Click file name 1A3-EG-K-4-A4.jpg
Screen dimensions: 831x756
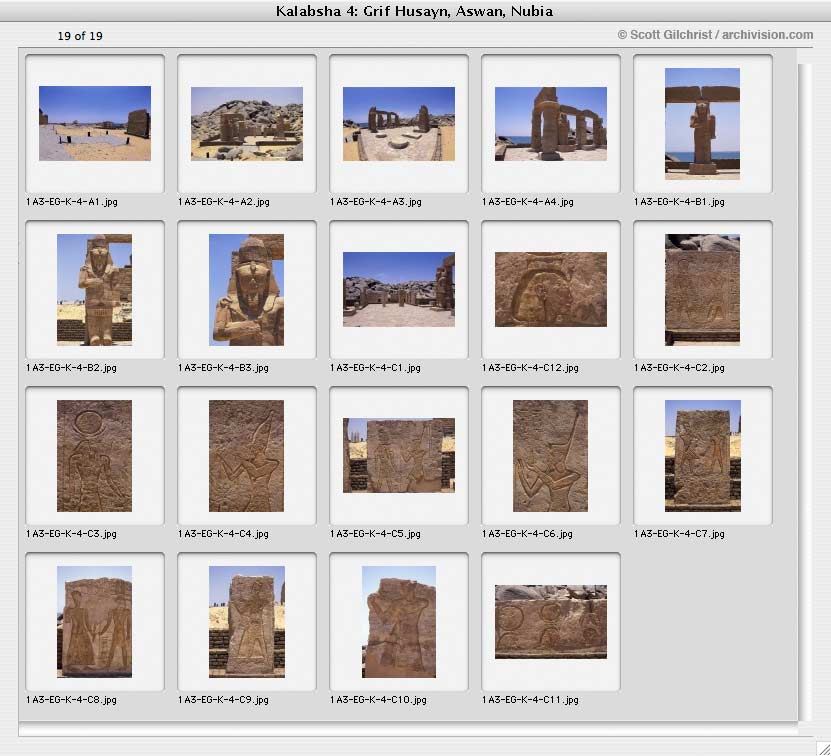pos(528,201)
